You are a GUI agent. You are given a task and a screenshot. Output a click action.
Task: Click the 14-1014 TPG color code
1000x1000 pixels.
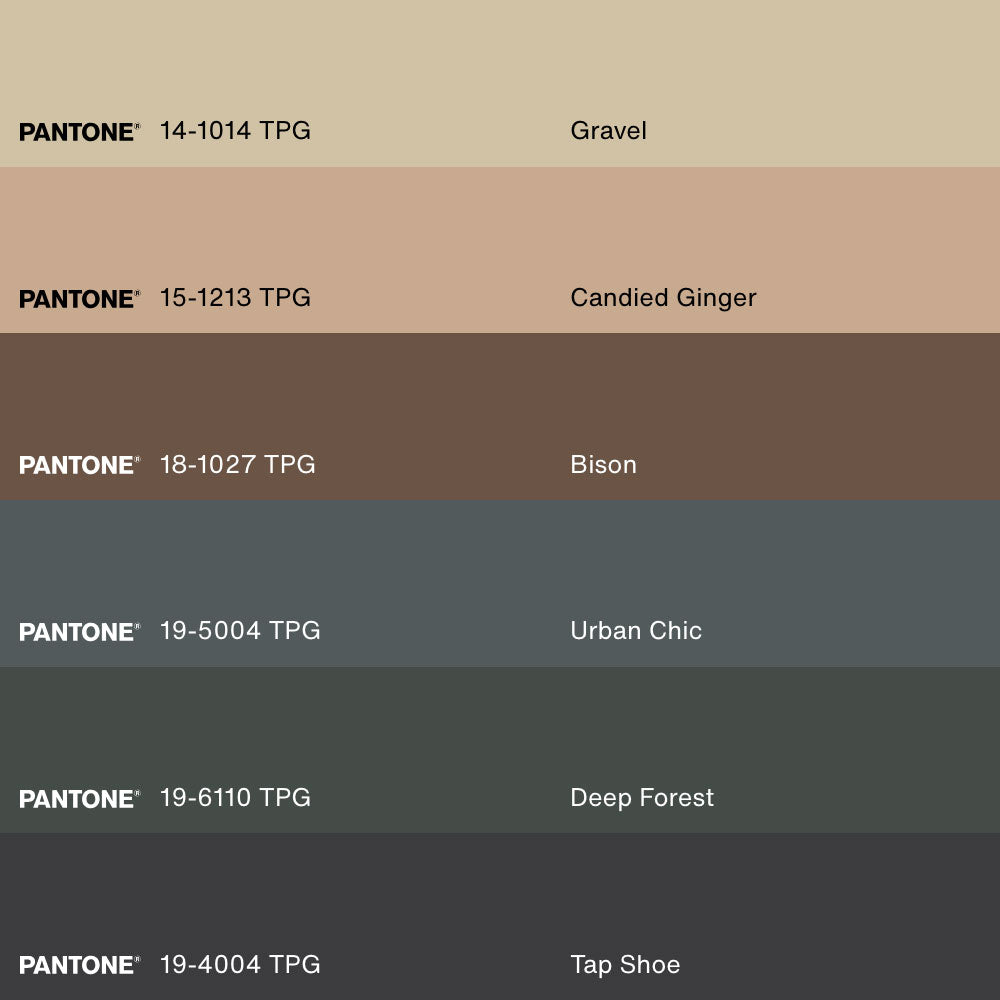(235, 131)
